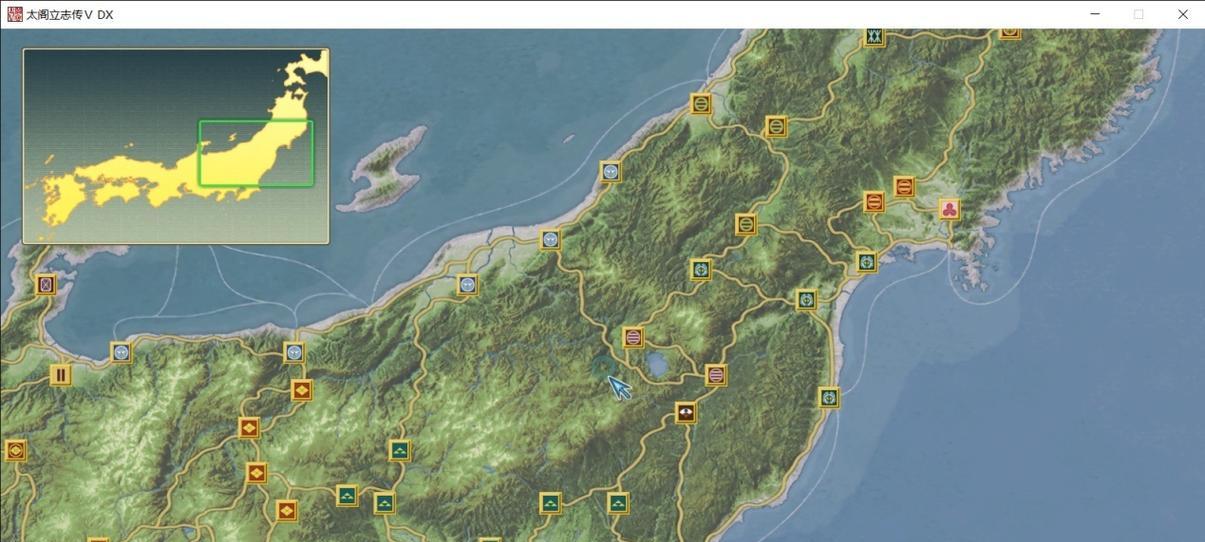1205x542 pixels.
Task: Select the third red diamond-crest castle from the north
Action: coord(257,473)
